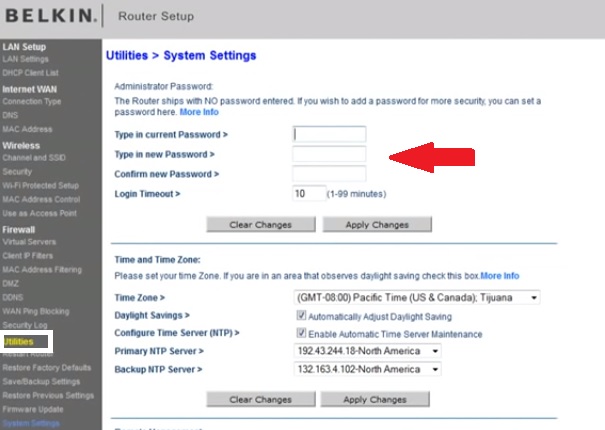Toggle Enable Automatic Time Server Maintenance

pyautogui.click(x=301, y=333)
